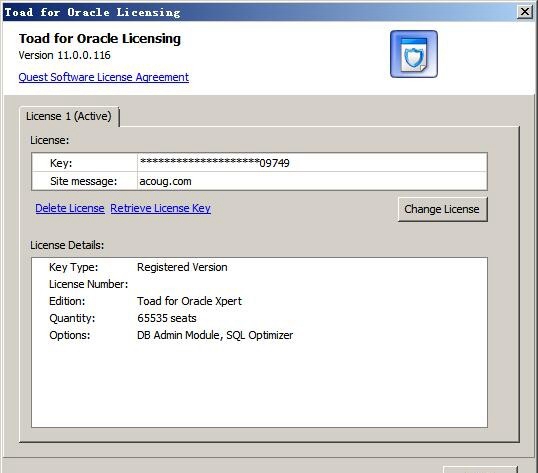Click the 'Registered Version' key type value
Image resolution: width=538 pixels, height=473 pixels.
tap(182, 267)
